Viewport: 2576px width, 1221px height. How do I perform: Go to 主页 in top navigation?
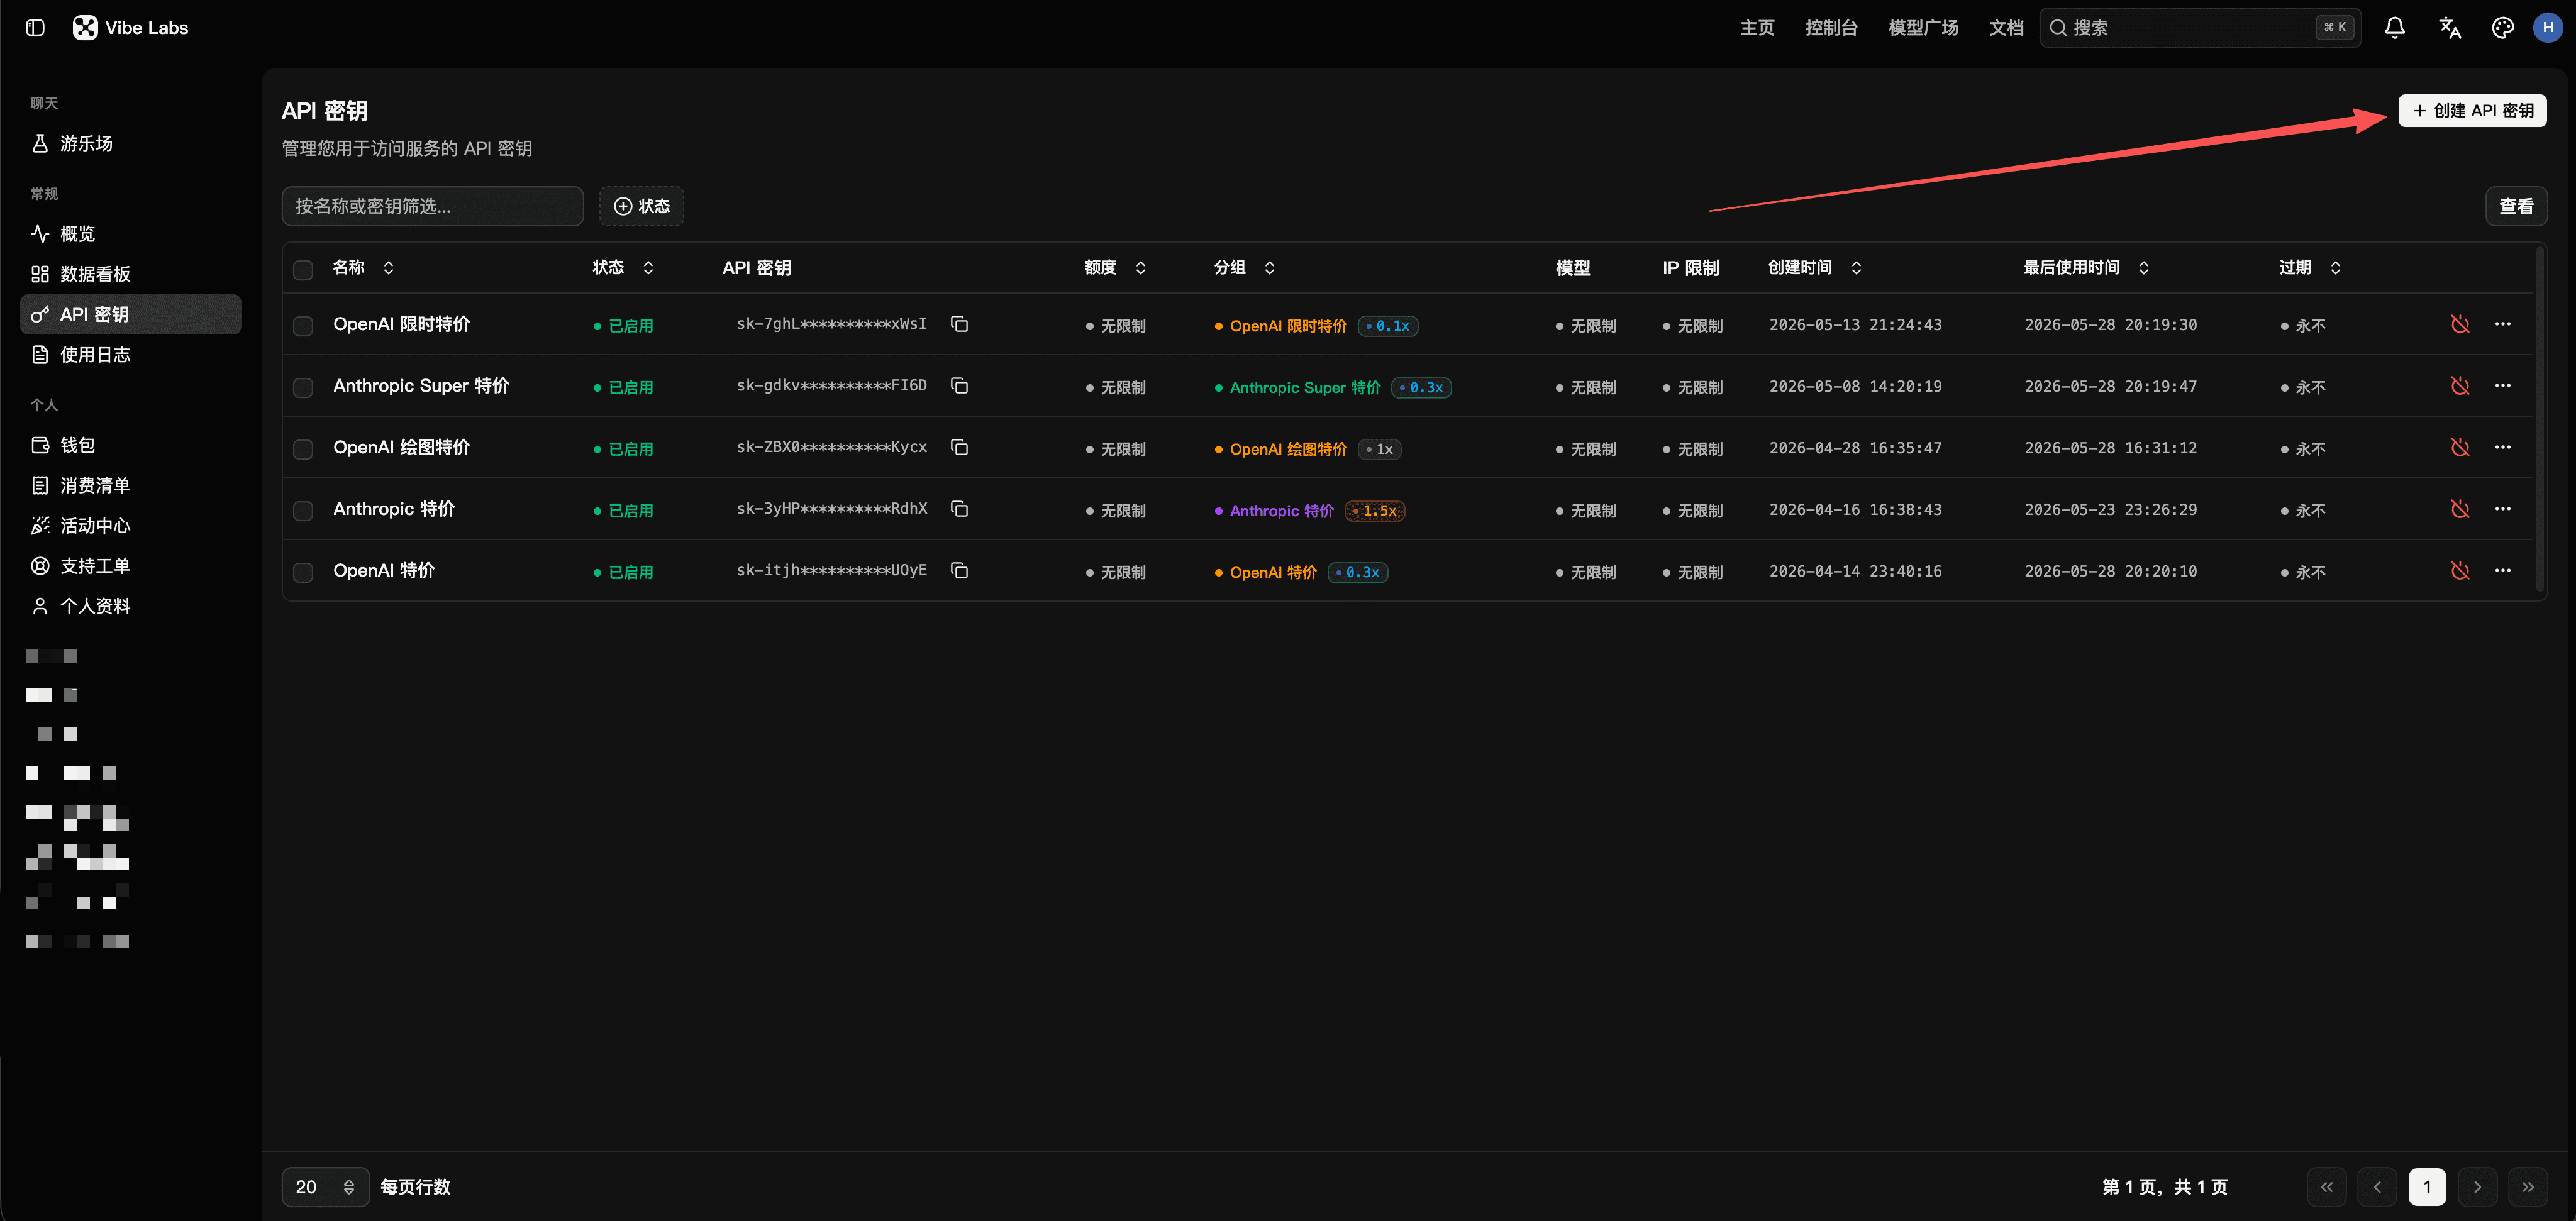coord(1757,28)
